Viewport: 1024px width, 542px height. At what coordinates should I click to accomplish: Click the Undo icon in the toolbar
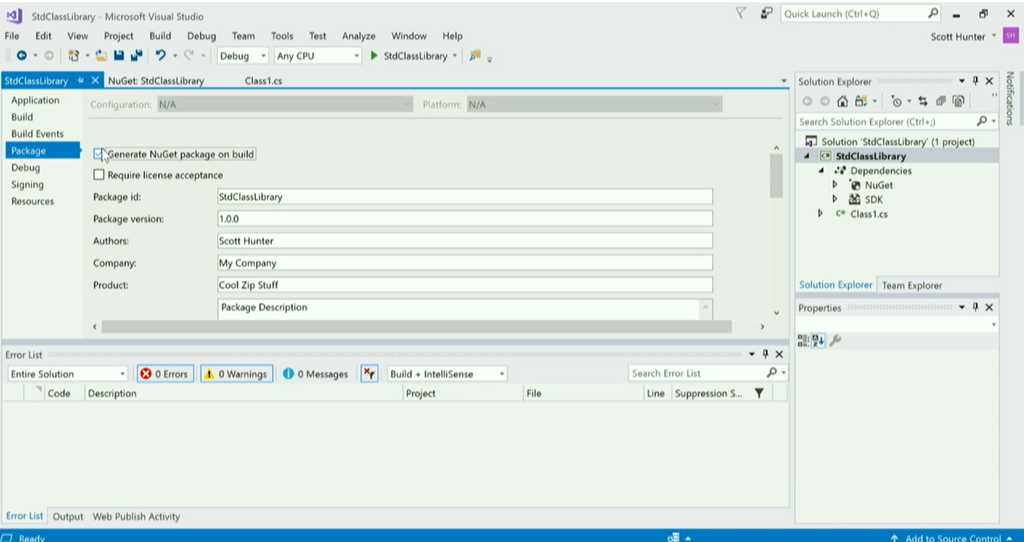pyautogui.click(x=160, y=56)
